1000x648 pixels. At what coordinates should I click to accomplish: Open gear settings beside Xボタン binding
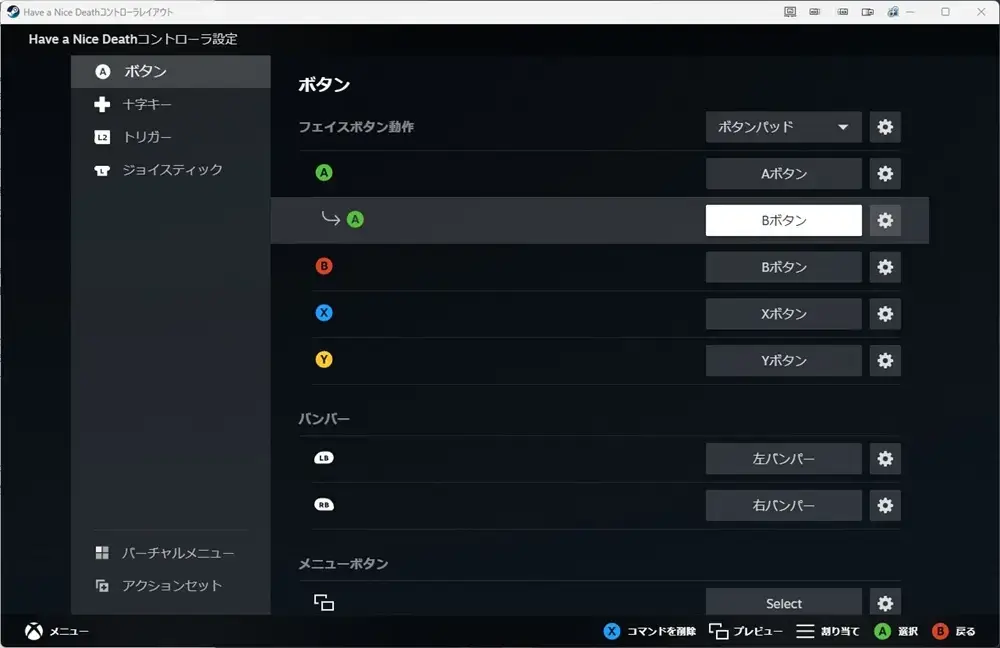pos(885,314)
